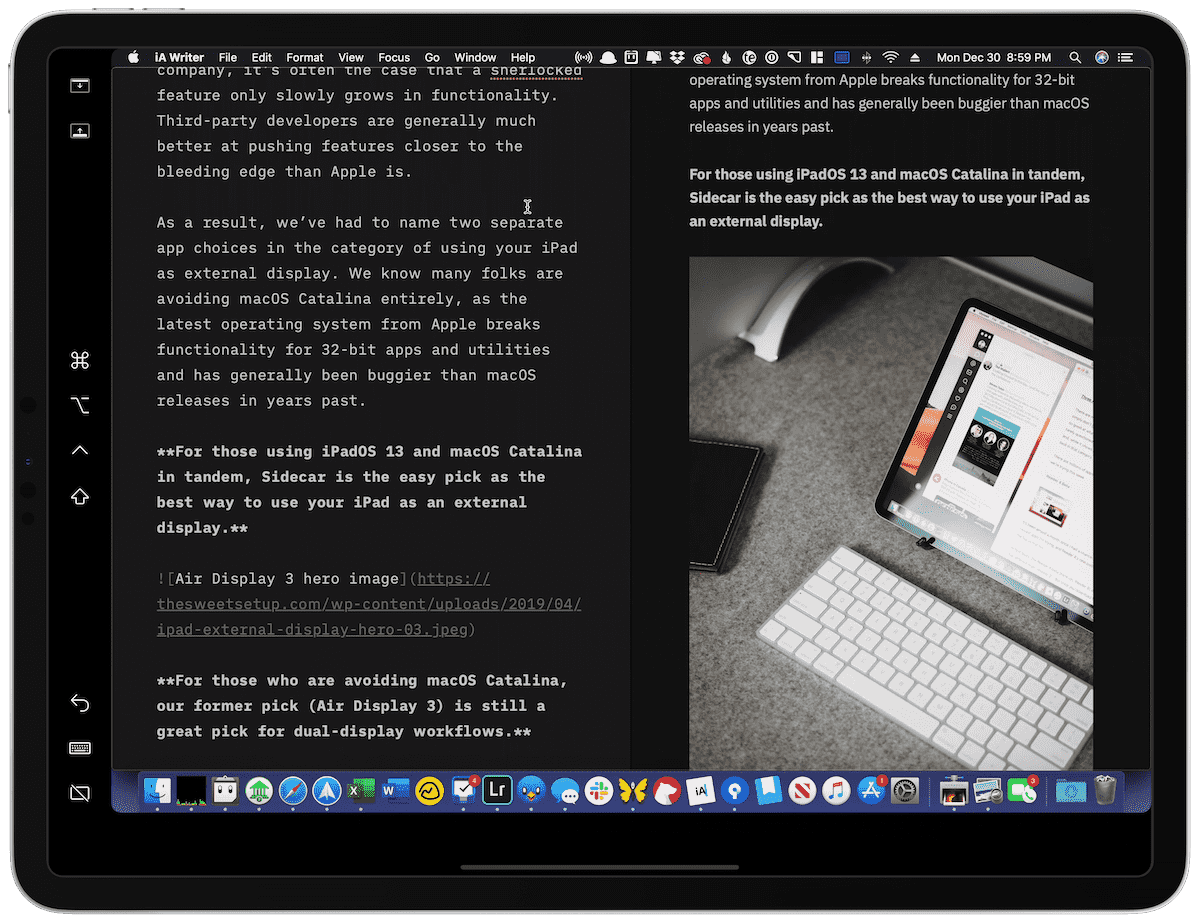The width and height of the screenshot is (1200, 924).
Task: Open Messages from the Dock
Action: 566,791
